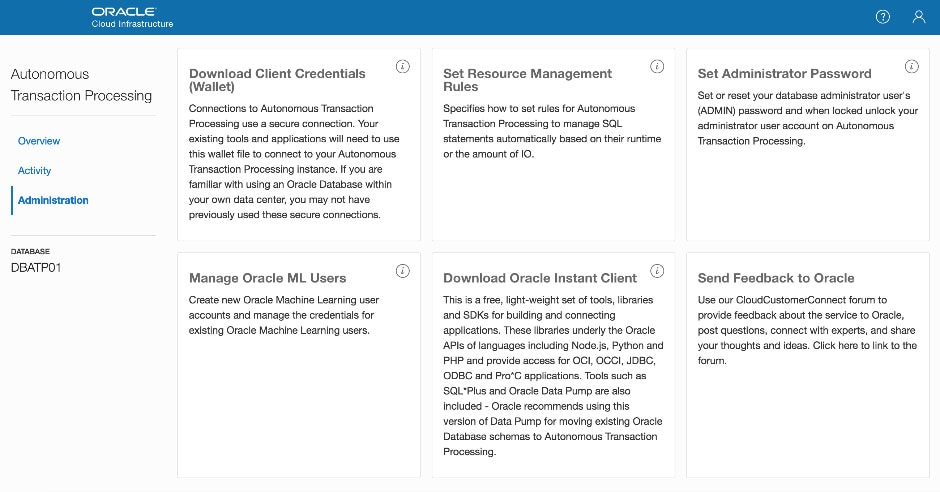Click info icon on Set Resource Management Rules
940x492 pixels.
pyautogui.click(x=657, y=67)
